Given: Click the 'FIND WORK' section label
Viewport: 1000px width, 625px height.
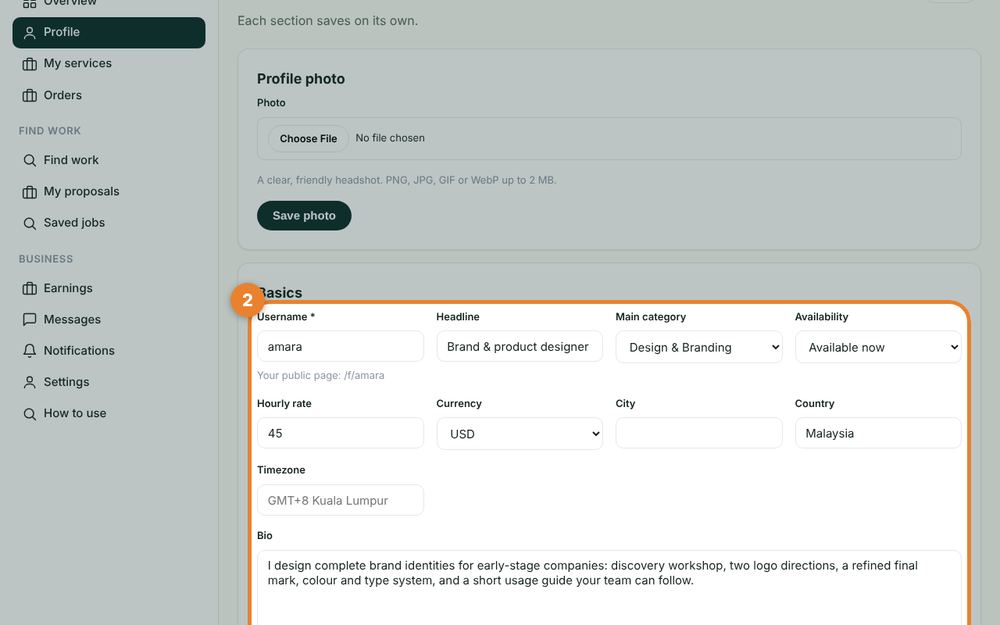Looking at the screenshot, I should [x=50, y=131].
